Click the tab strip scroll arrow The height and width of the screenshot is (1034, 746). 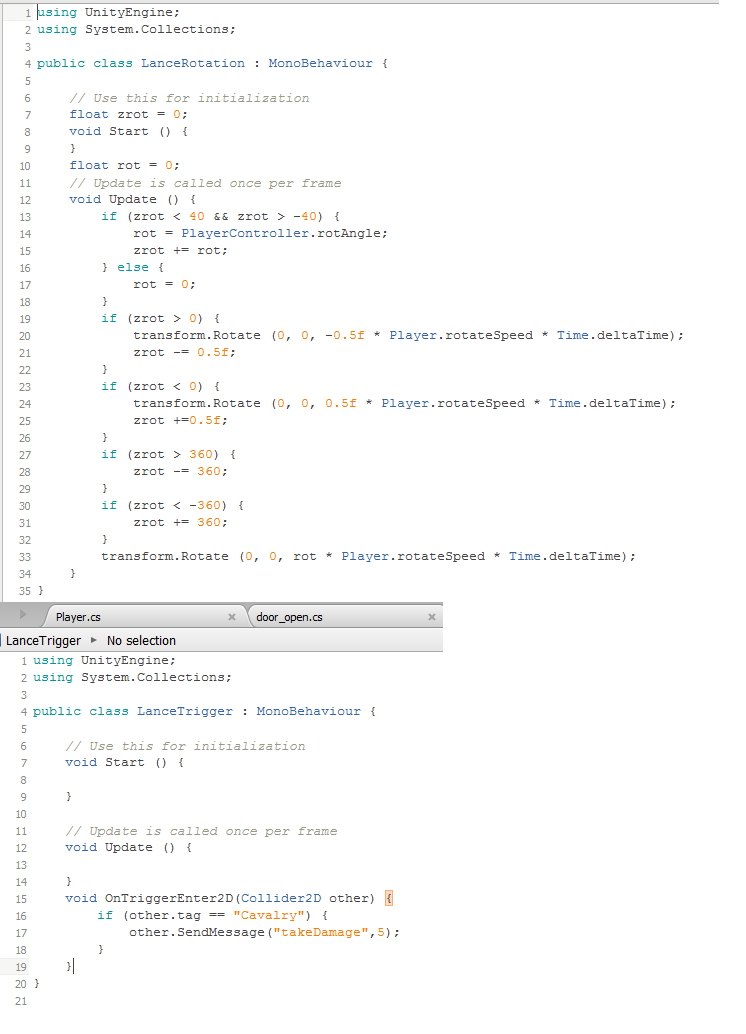click(22, 615)
